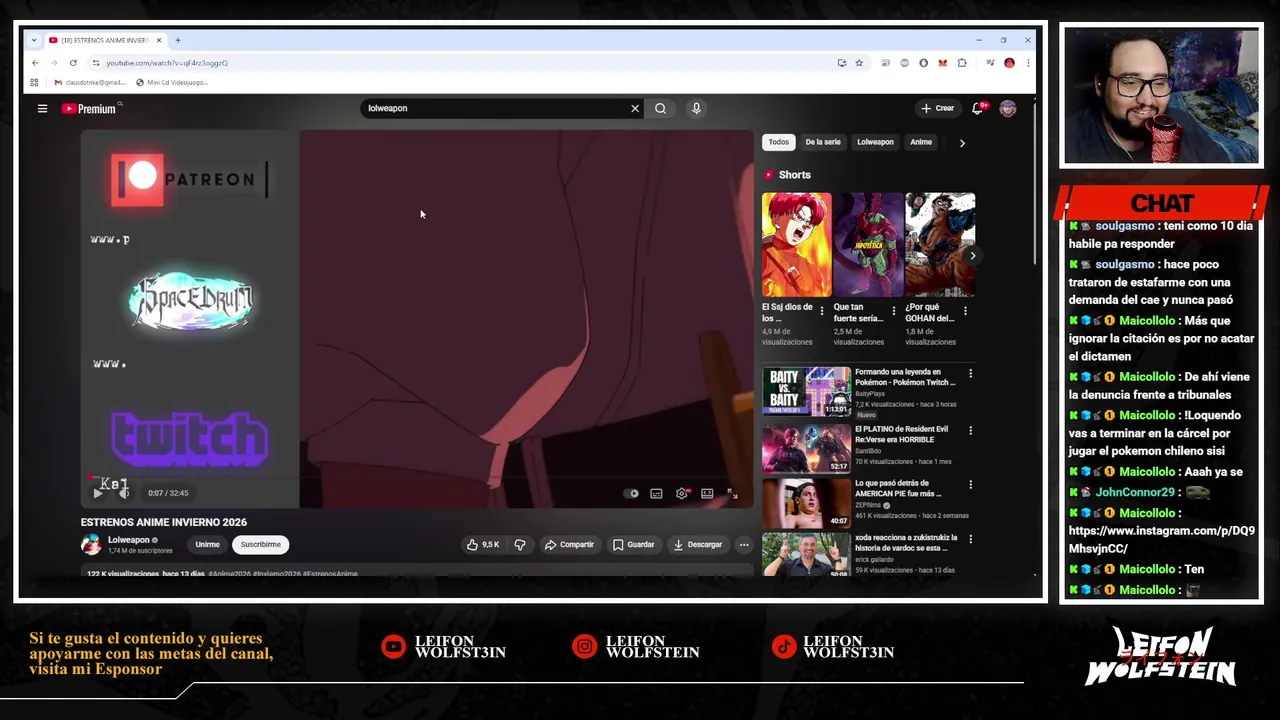Go to YouTube Premium home logo
Viewport: 1280px width, 720px height.
point(90,108)
